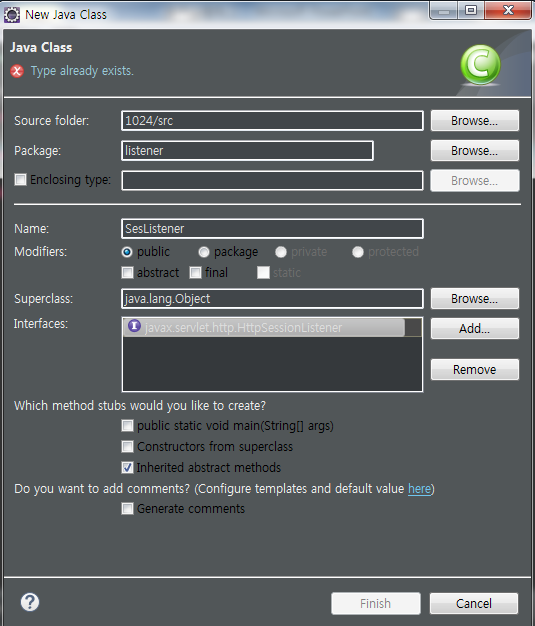Maximize the New Java Class window
This screenshot has width=535, height=626.
471,11
